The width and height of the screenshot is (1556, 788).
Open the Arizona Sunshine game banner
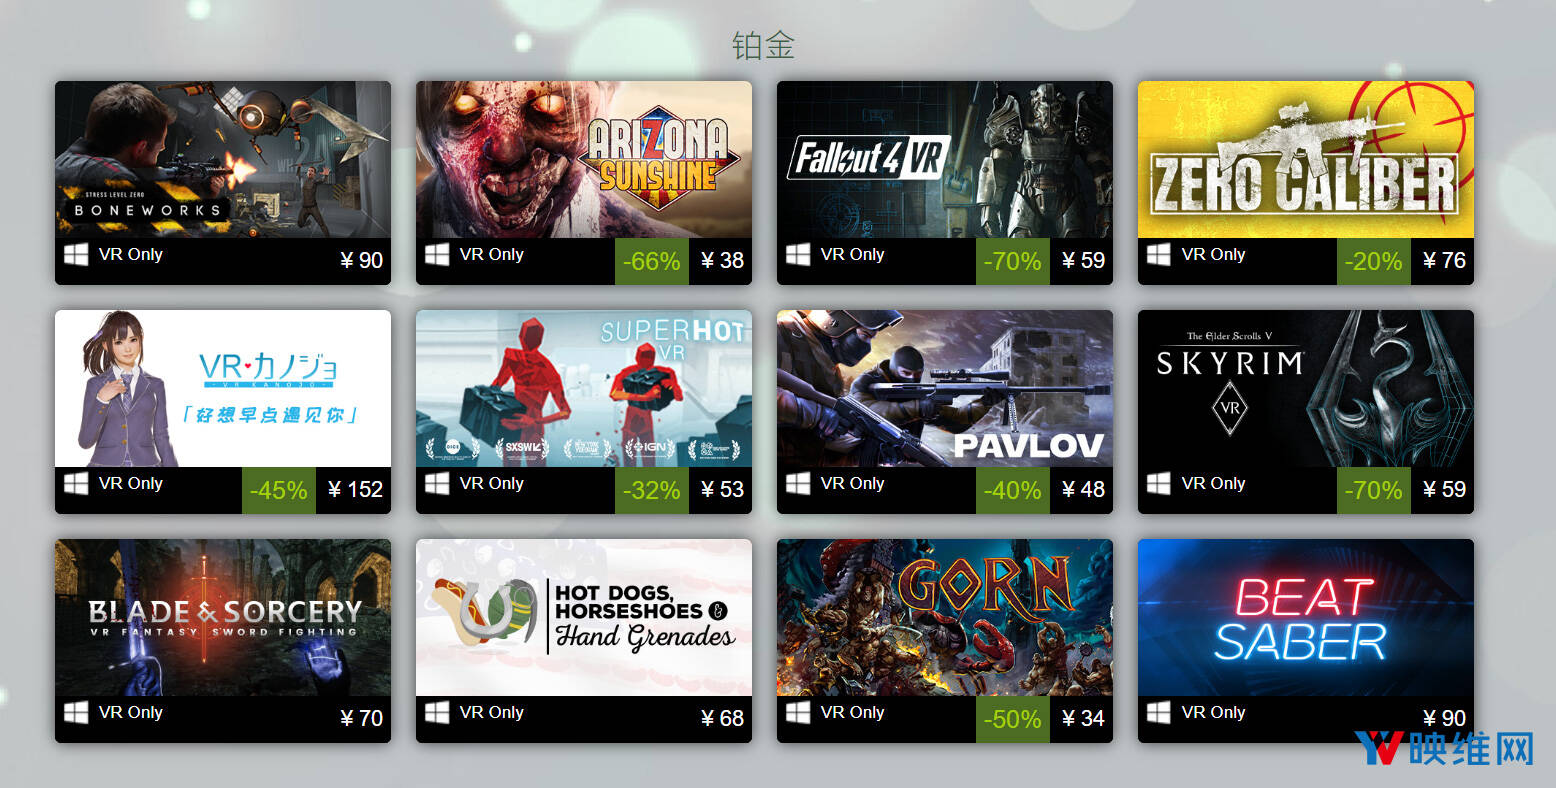(x=584, y=159)
